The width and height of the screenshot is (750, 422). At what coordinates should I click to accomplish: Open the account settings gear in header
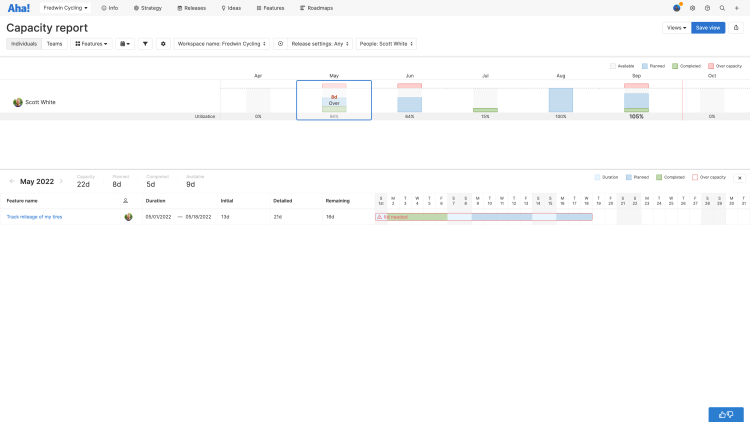pos(692,8)
